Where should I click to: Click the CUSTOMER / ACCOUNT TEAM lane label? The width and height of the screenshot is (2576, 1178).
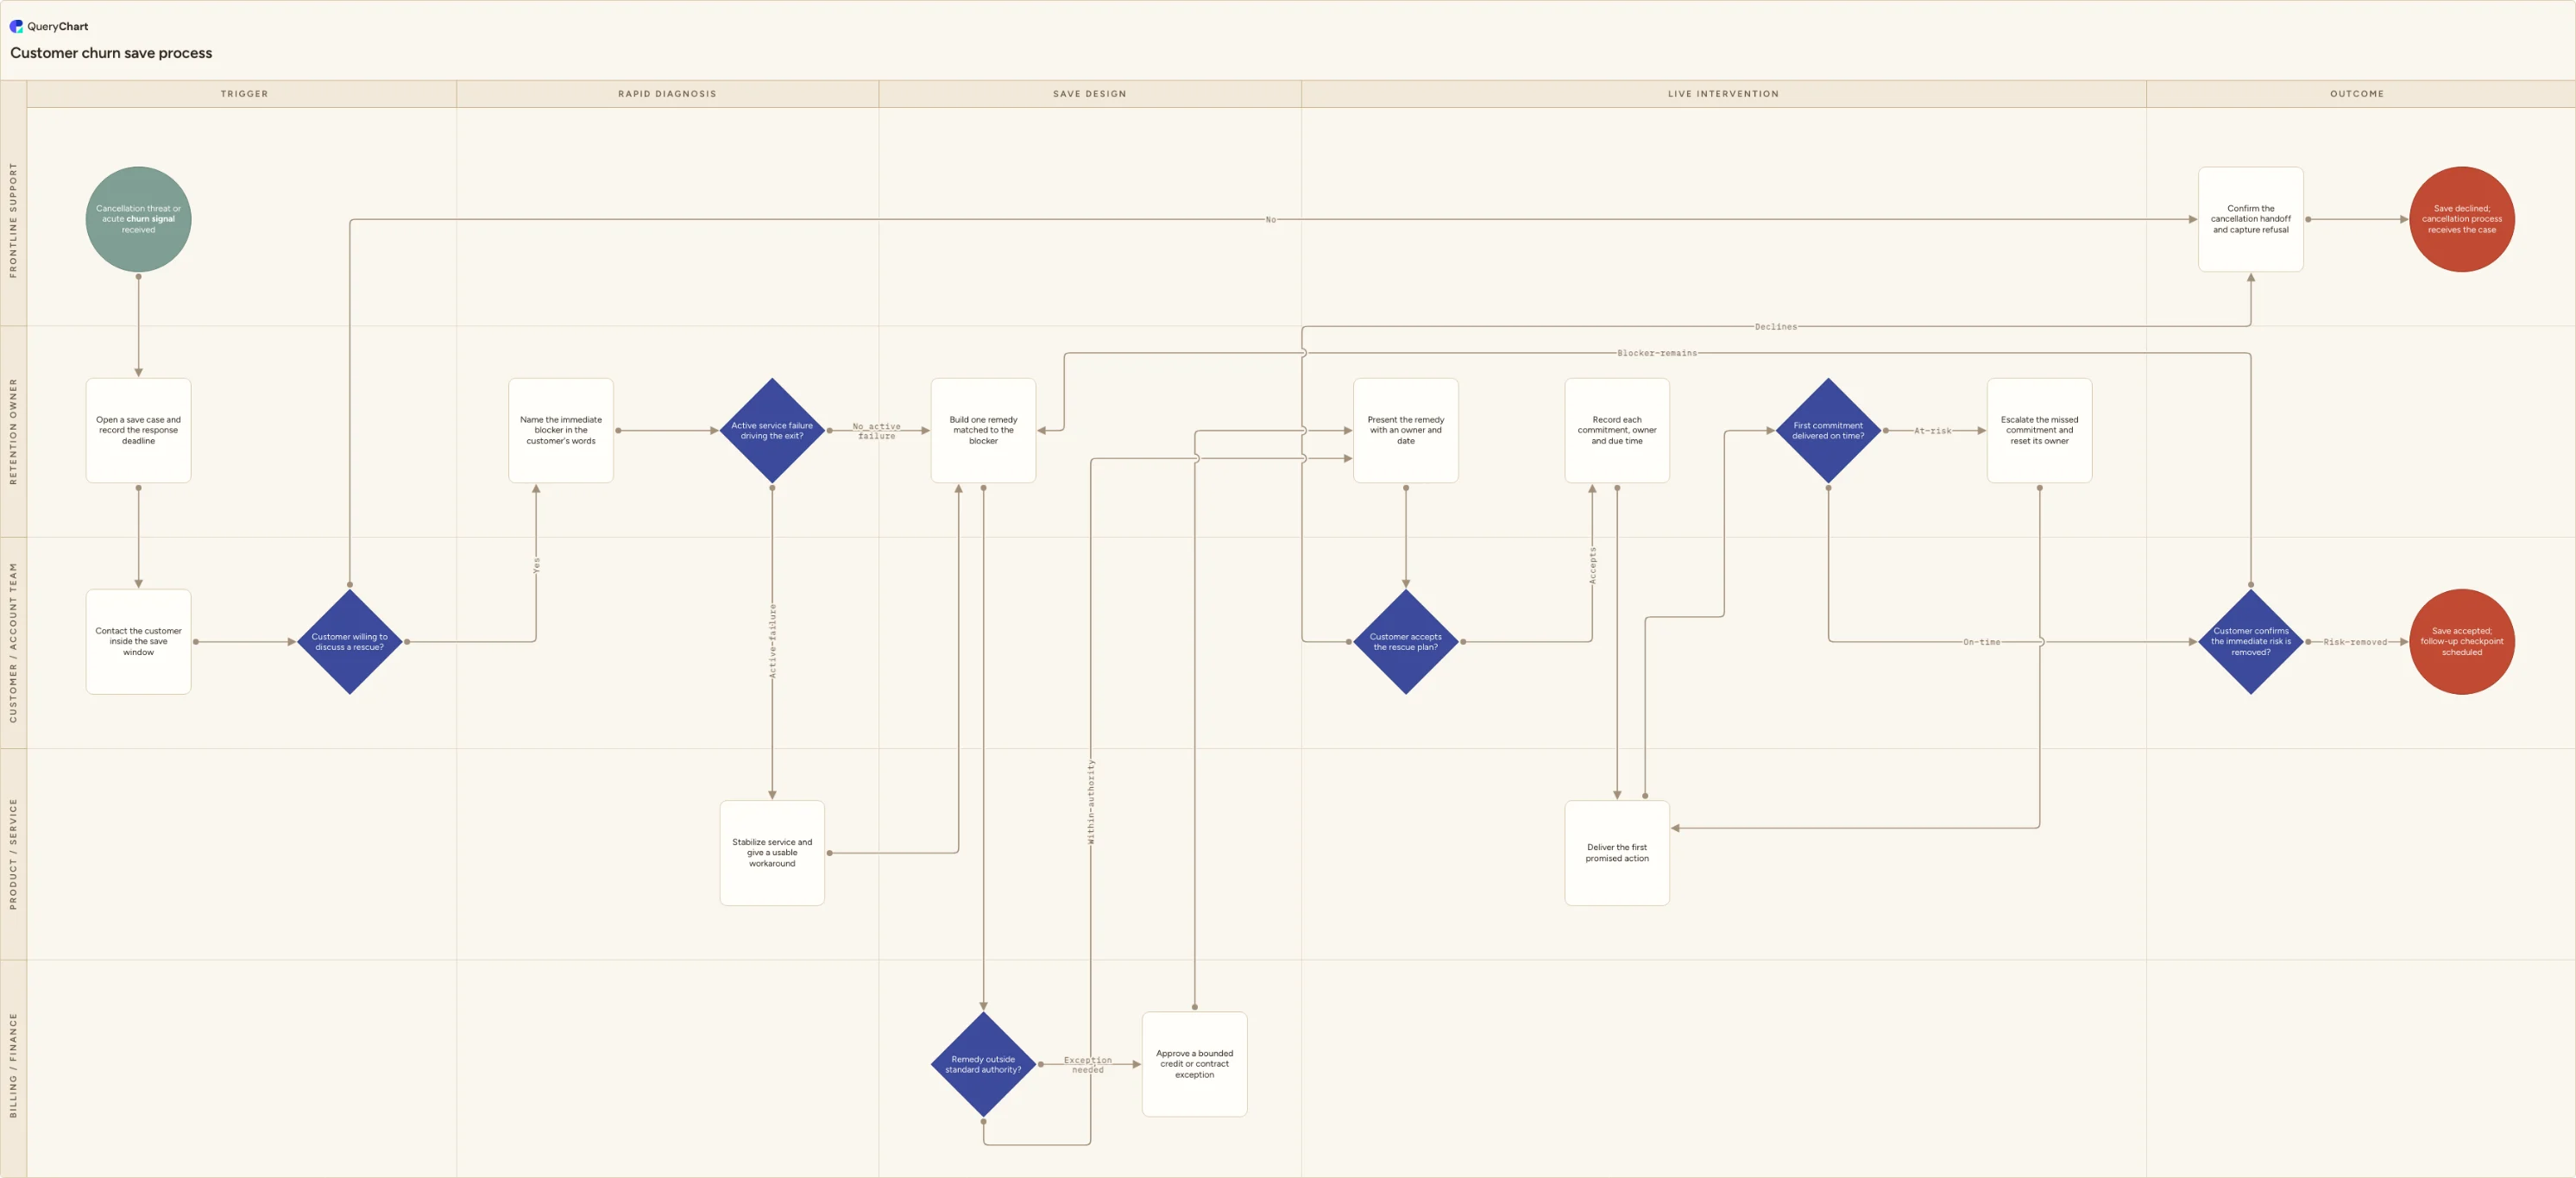13,642
